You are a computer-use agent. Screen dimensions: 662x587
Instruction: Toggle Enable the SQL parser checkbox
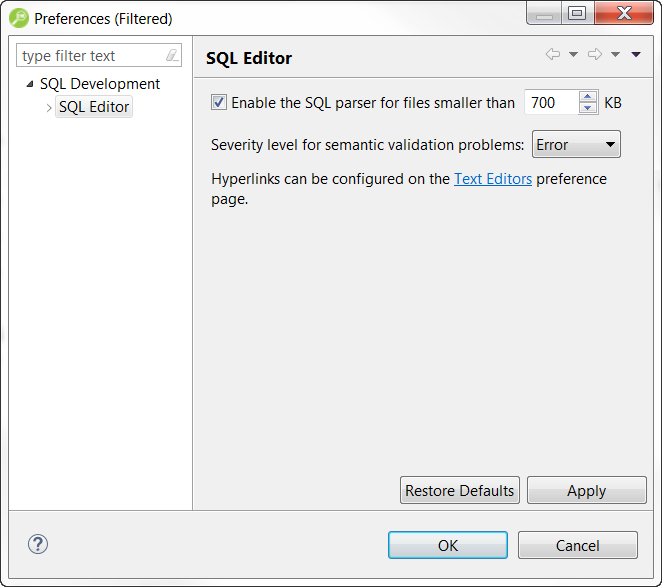(x=219, y=102)
